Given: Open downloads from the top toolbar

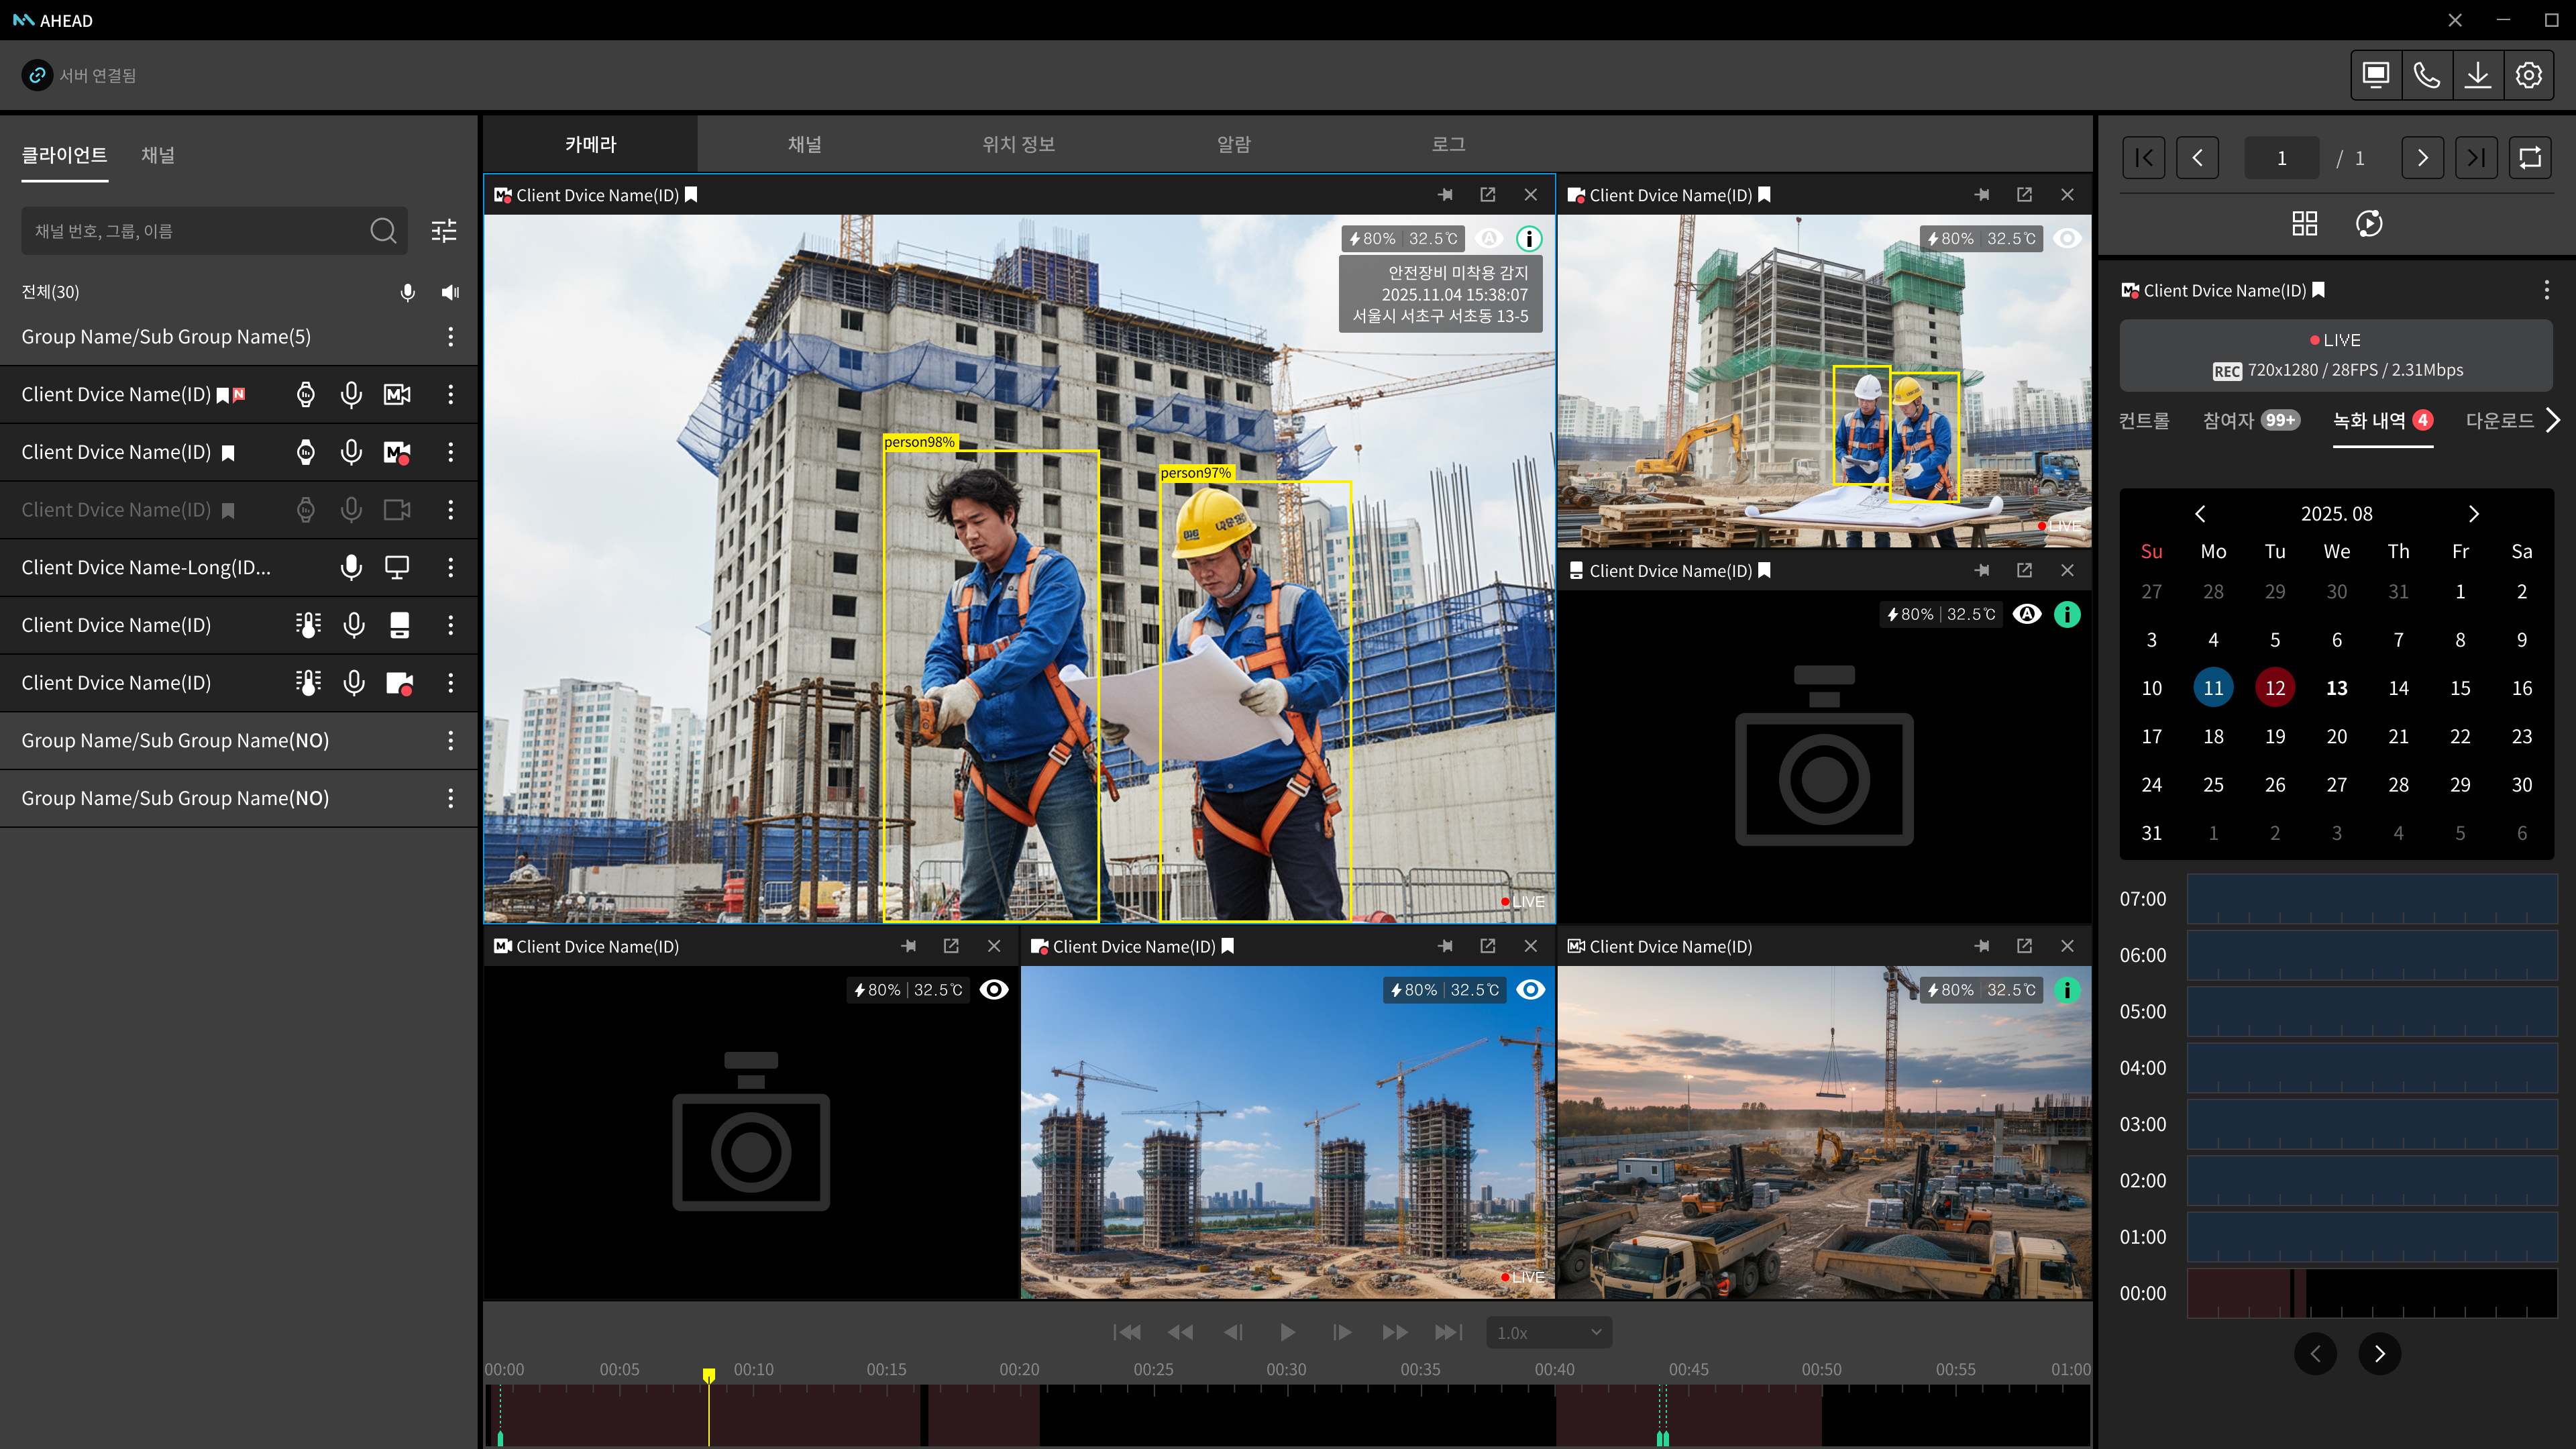Looking at the screenshot, I should pyautogui.click(x=2478, y=75).
